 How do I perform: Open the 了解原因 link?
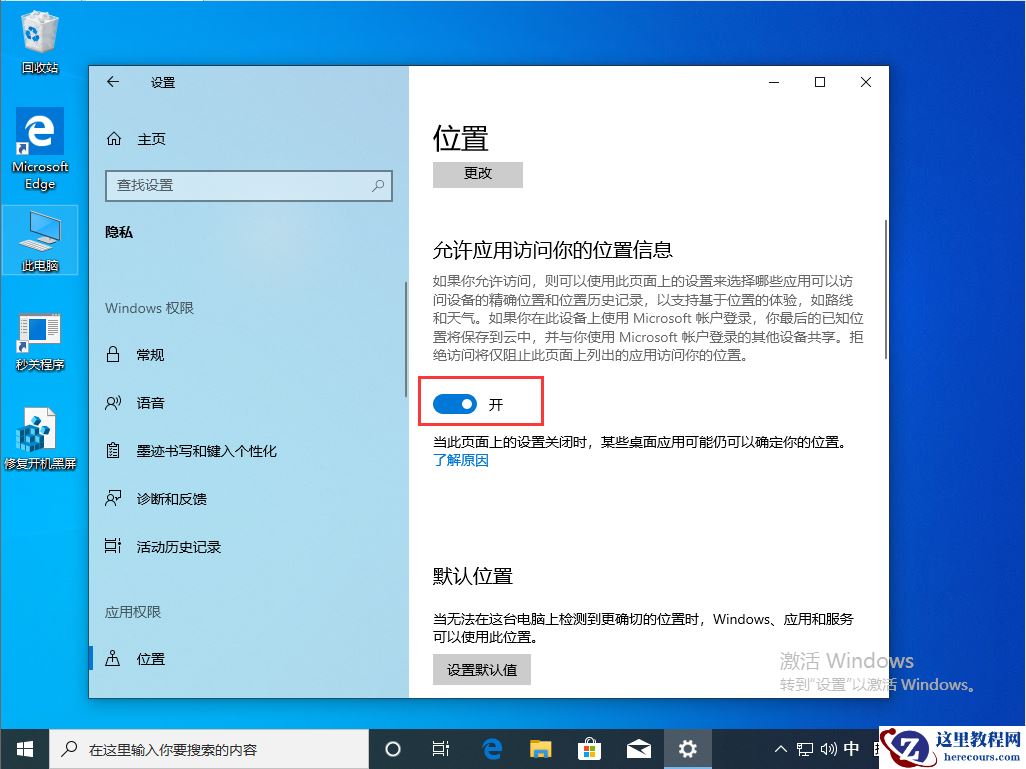(461, 460)
